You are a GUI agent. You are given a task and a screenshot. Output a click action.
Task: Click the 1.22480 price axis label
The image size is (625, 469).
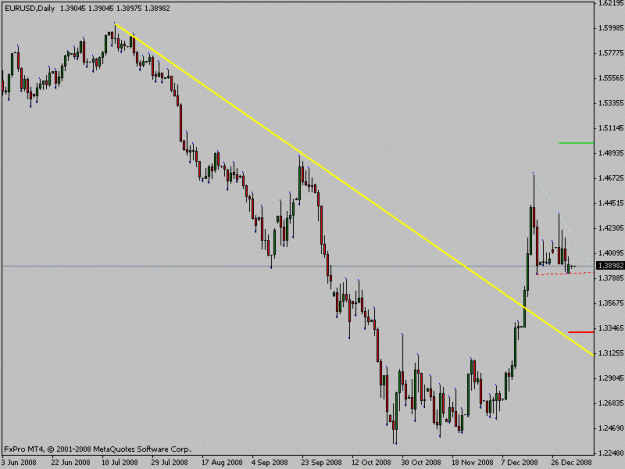point(611,453)
